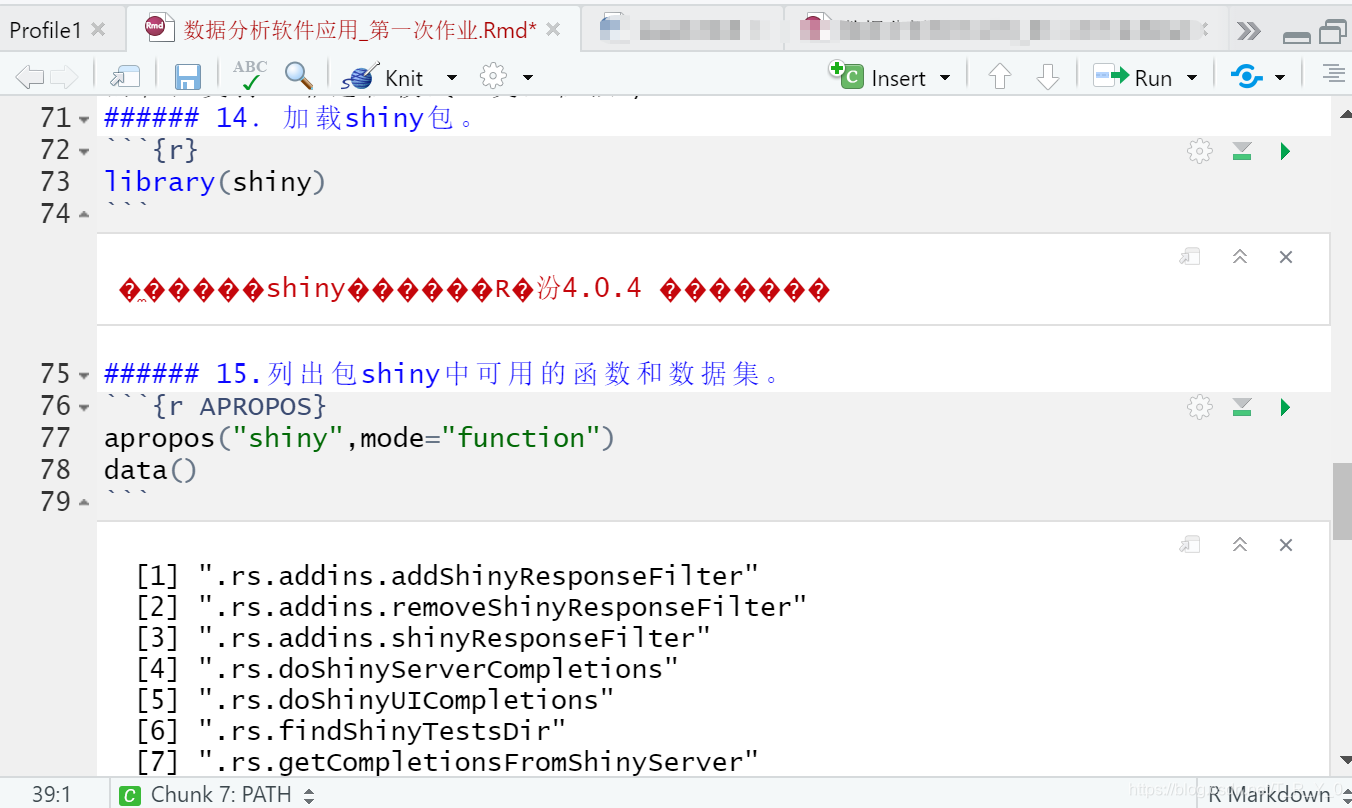1352x808 pixels.
Task: Click scrollbar thumb of editor
Action: tap(1342, 502)
